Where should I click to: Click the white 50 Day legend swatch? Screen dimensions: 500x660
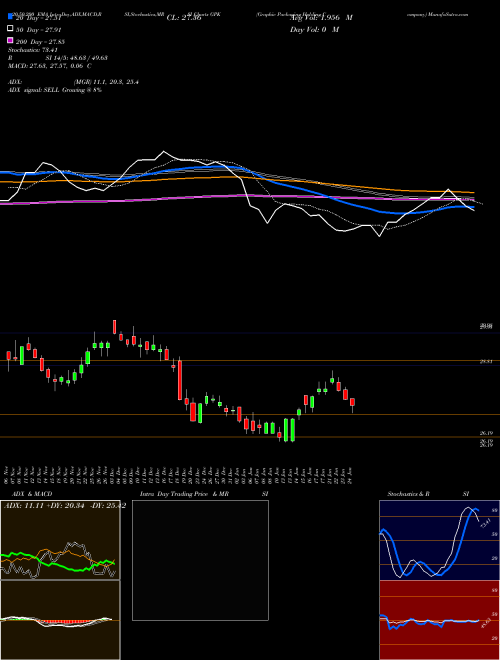10,29
